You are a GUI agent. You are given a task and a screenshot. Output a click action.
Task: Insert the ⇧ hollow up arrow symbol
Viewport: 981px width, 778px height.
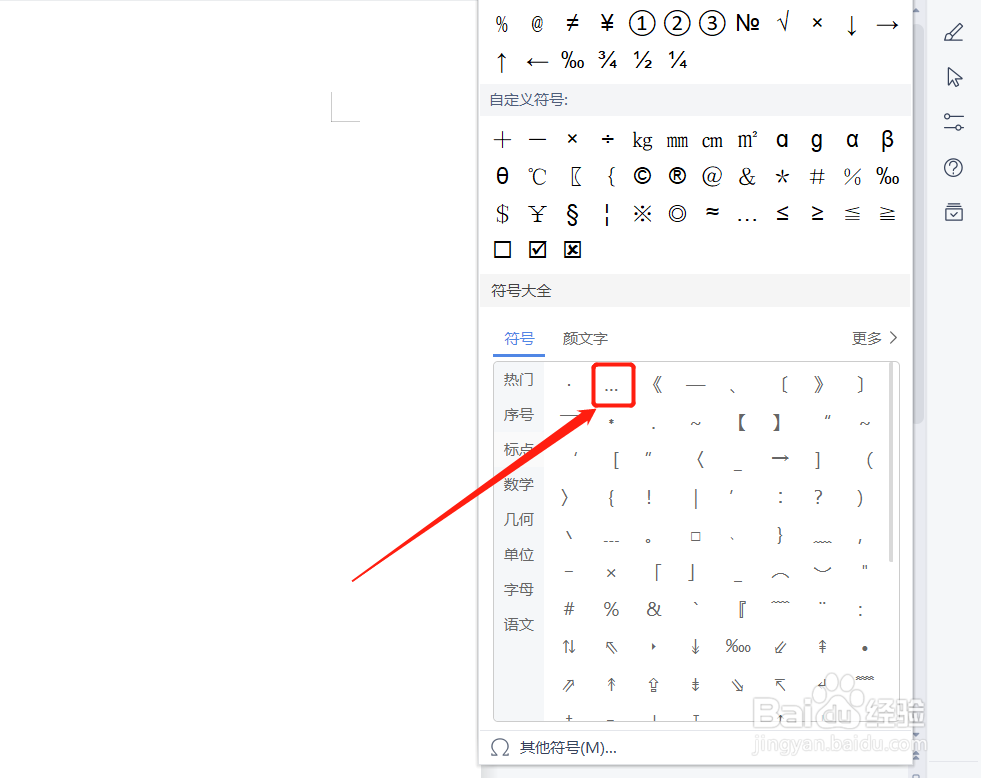tap(653, 685)
